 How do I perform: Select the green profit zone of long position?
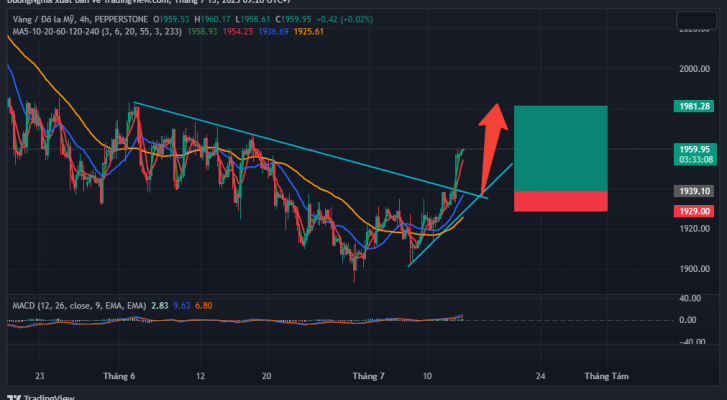point(561,148)
